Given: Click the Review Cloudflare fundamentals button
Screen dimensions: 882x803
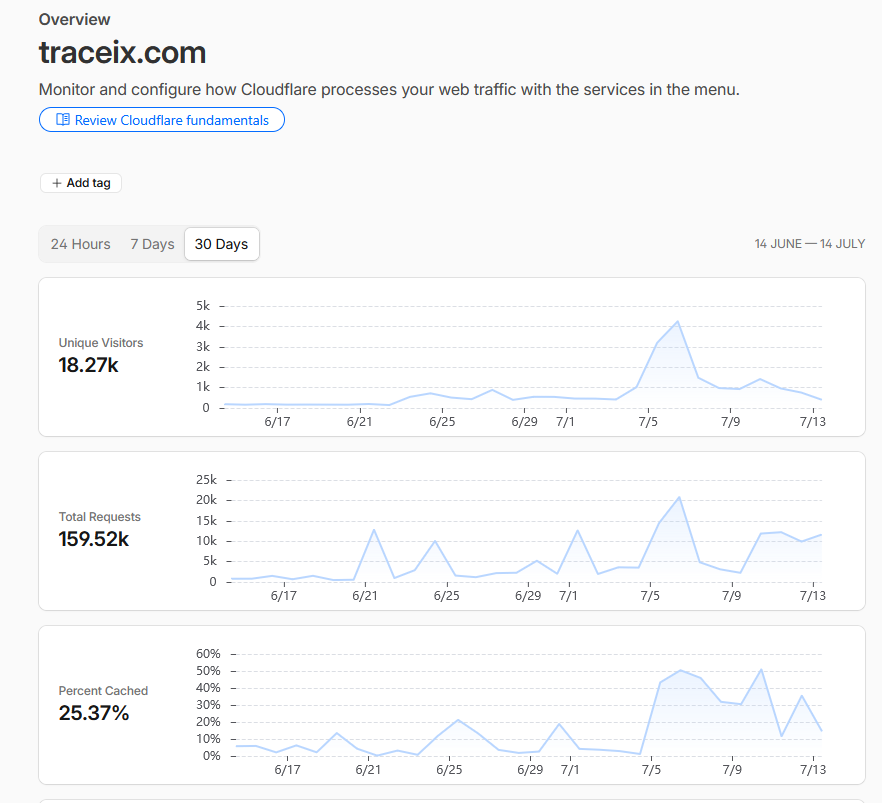Looking at the screenshot, I should 161,120.
